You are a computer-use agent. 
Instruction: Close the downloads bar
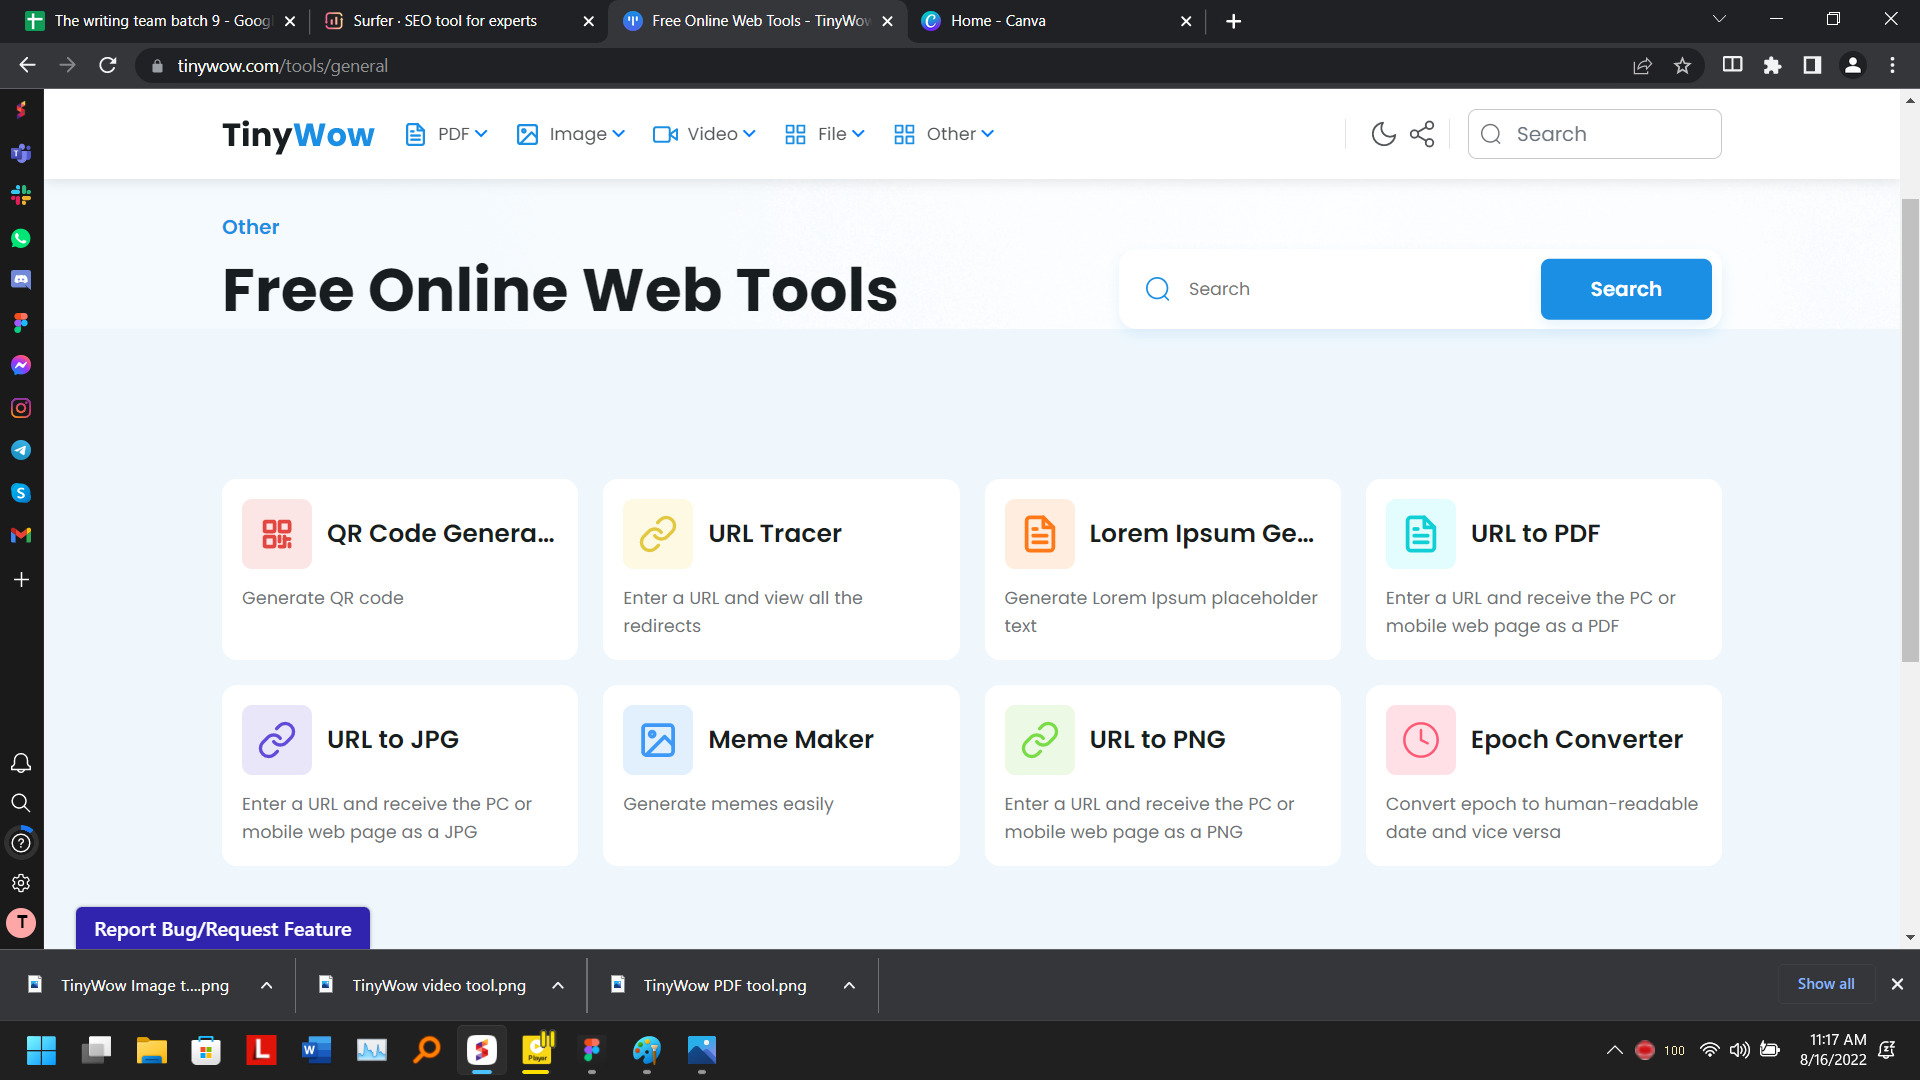[x=1897, y=984]
